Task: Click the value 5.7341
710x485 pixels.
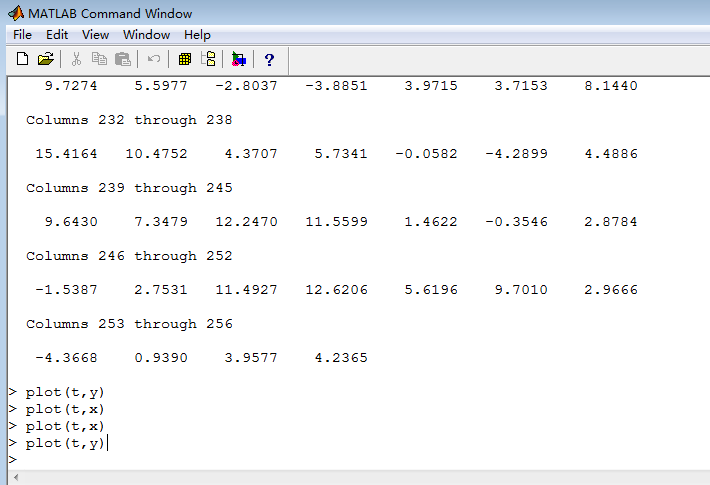Action: pos(341,154)
